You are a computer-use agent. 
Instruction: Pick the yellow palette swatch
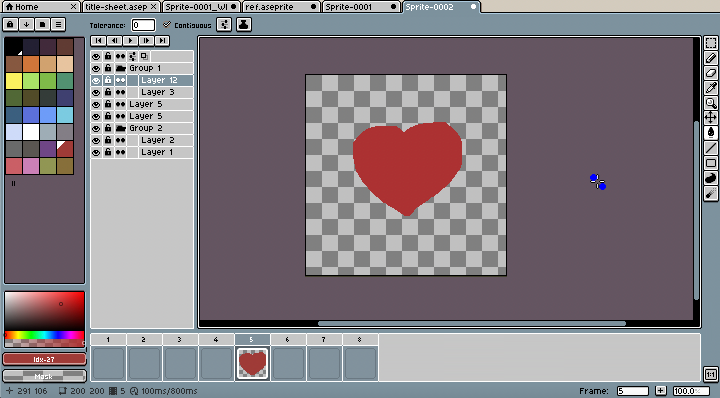[x=14, y=81]
